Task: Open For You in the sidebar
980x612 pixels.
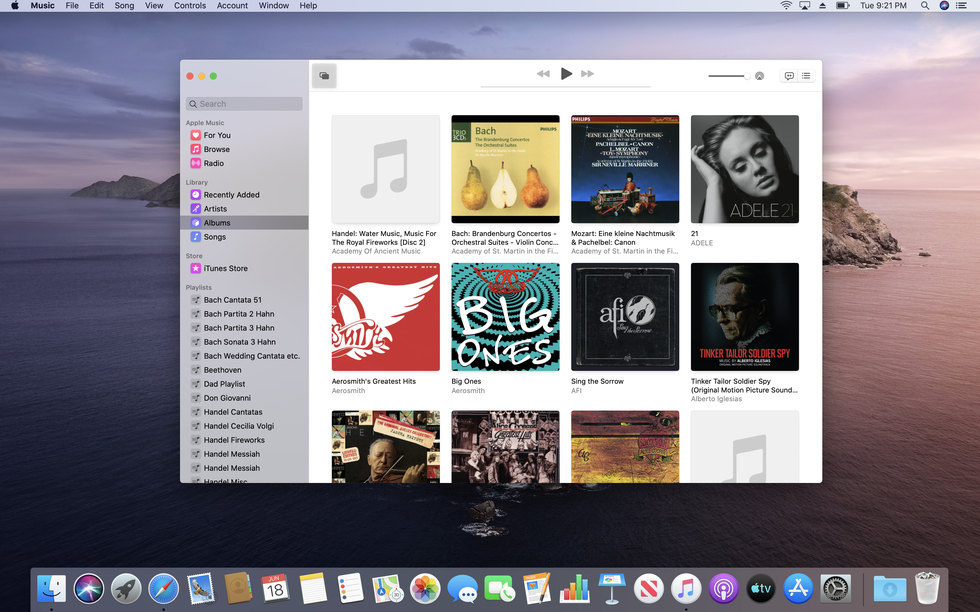Action: coord(217,135)
